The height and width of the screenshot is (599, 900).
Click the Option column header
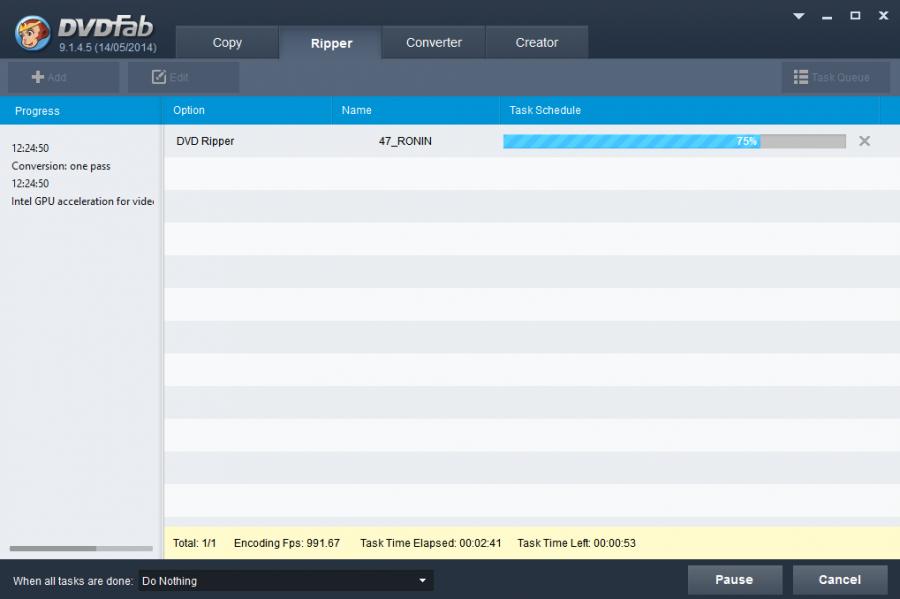tap(247, 110)
